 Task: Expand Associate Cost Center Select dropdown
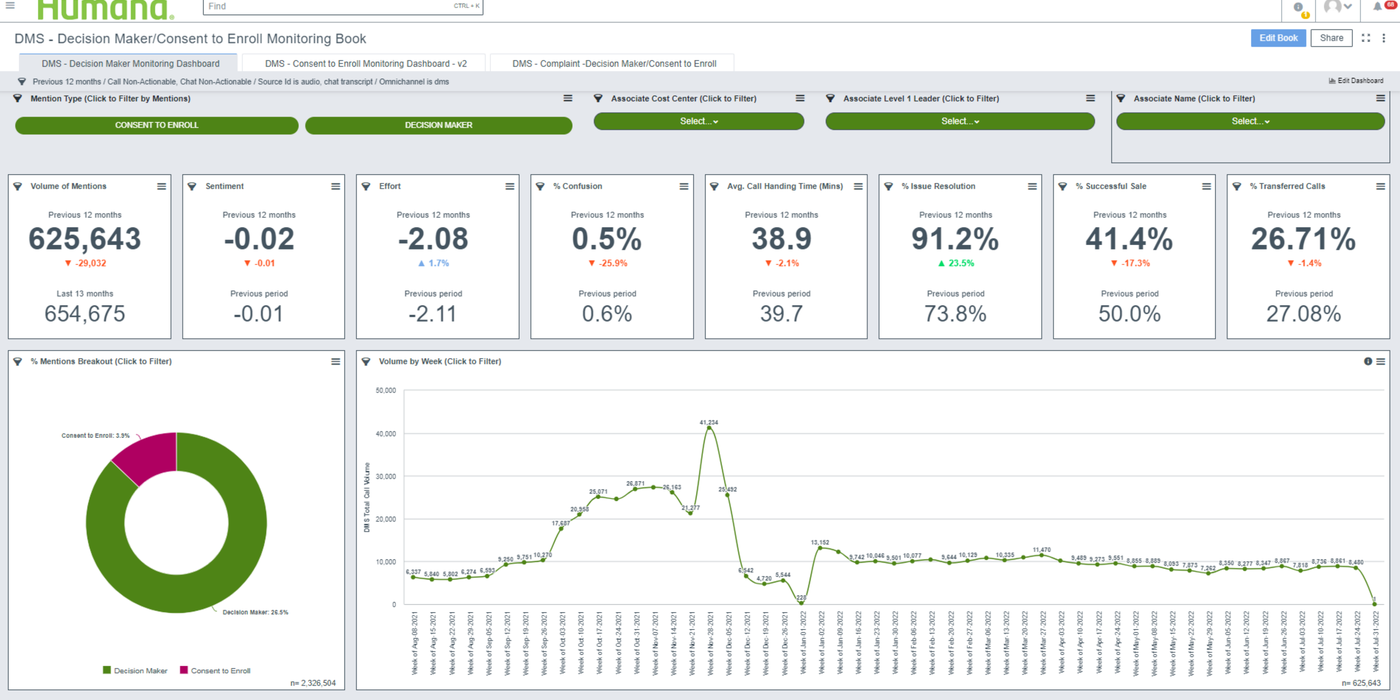[699, 121]
